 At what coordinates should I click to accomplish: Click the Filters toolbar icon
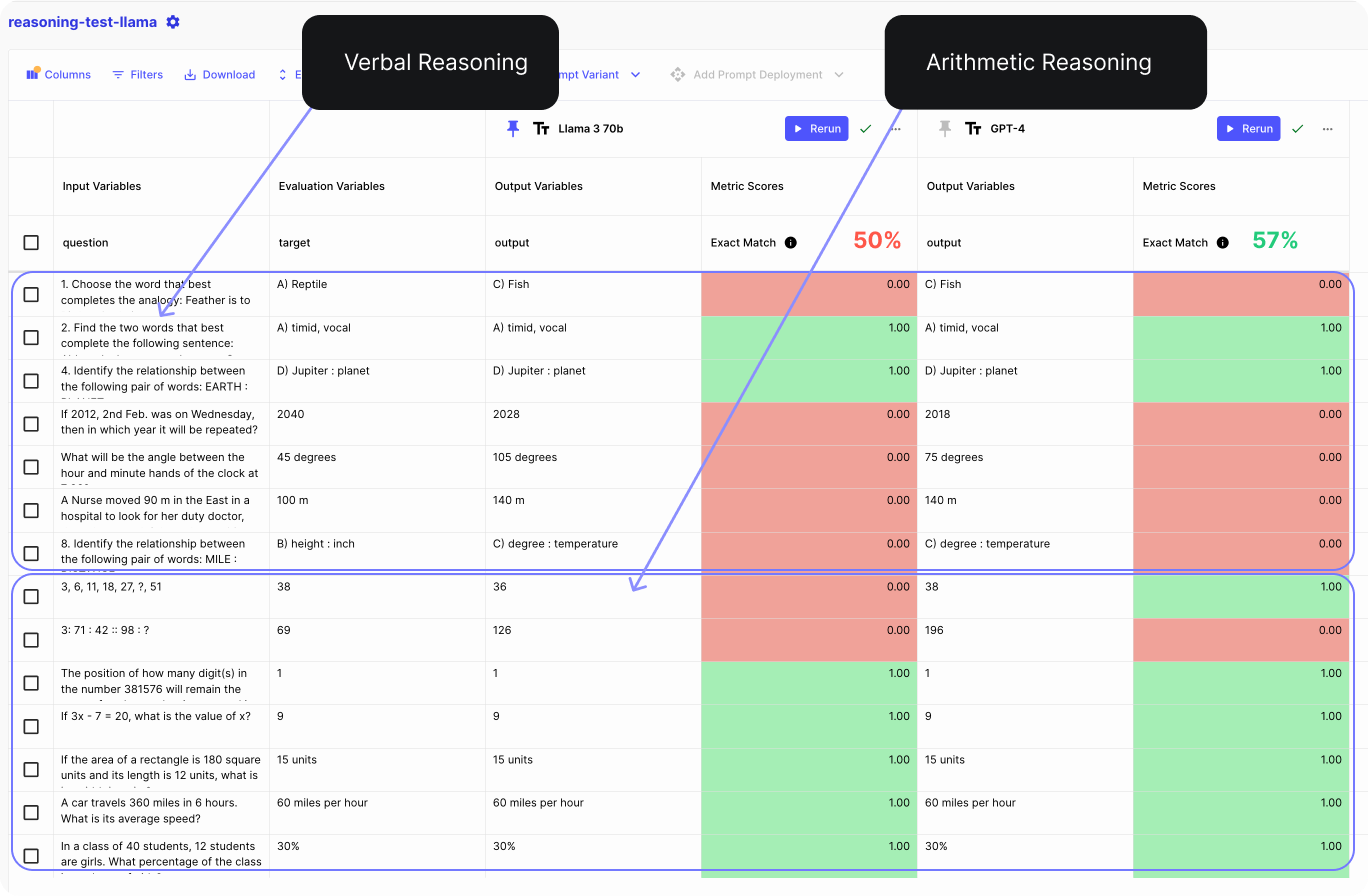[118, 75]
